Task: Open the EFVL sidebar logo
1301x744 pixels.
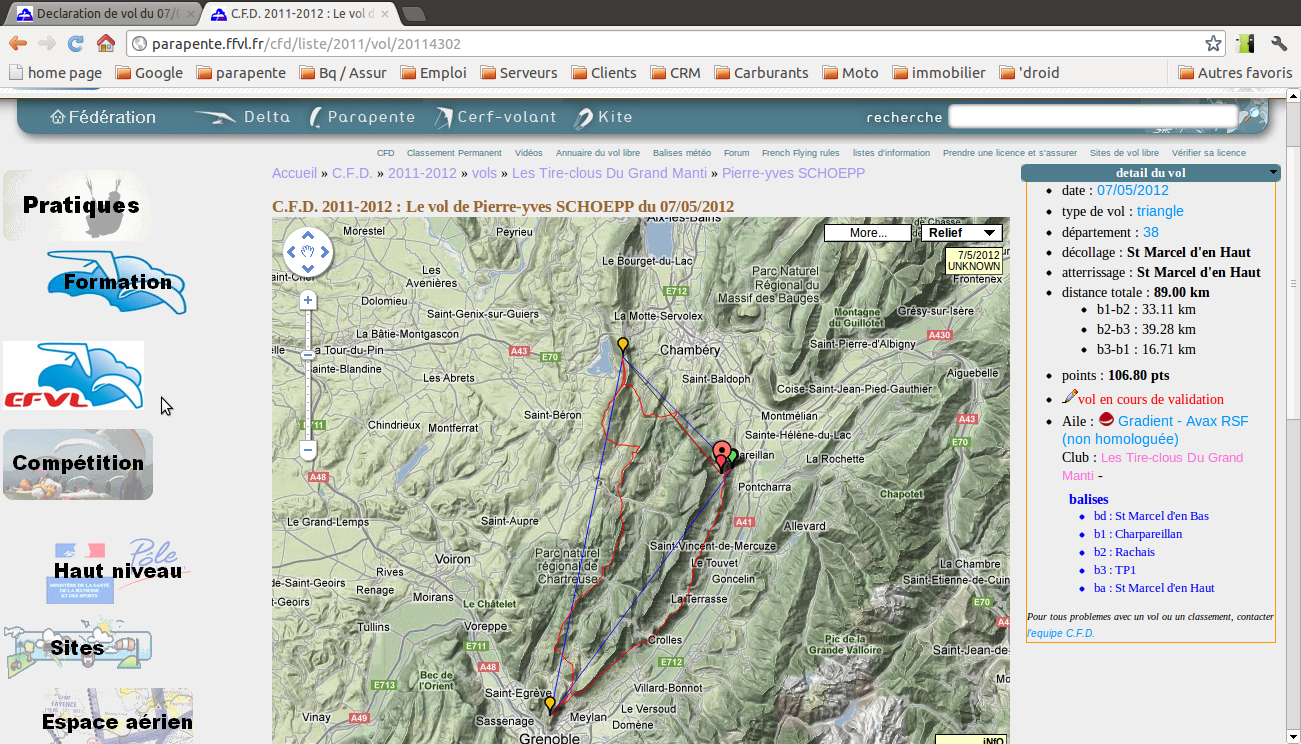Action: pyautogui.click(x=73, y=375)
